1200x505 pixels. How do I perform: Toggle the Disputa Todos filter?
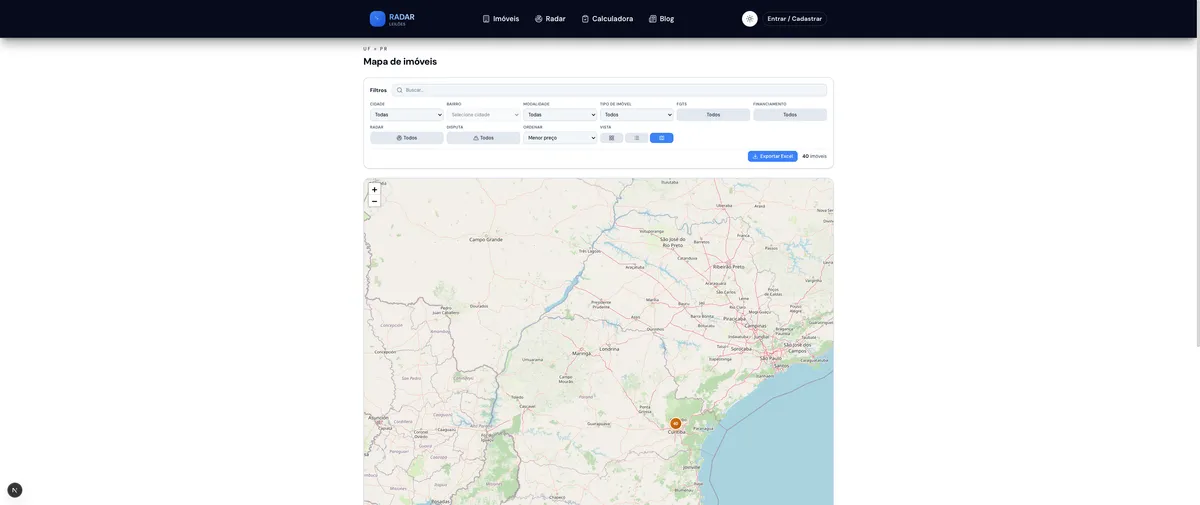click(x=483, y=138)
